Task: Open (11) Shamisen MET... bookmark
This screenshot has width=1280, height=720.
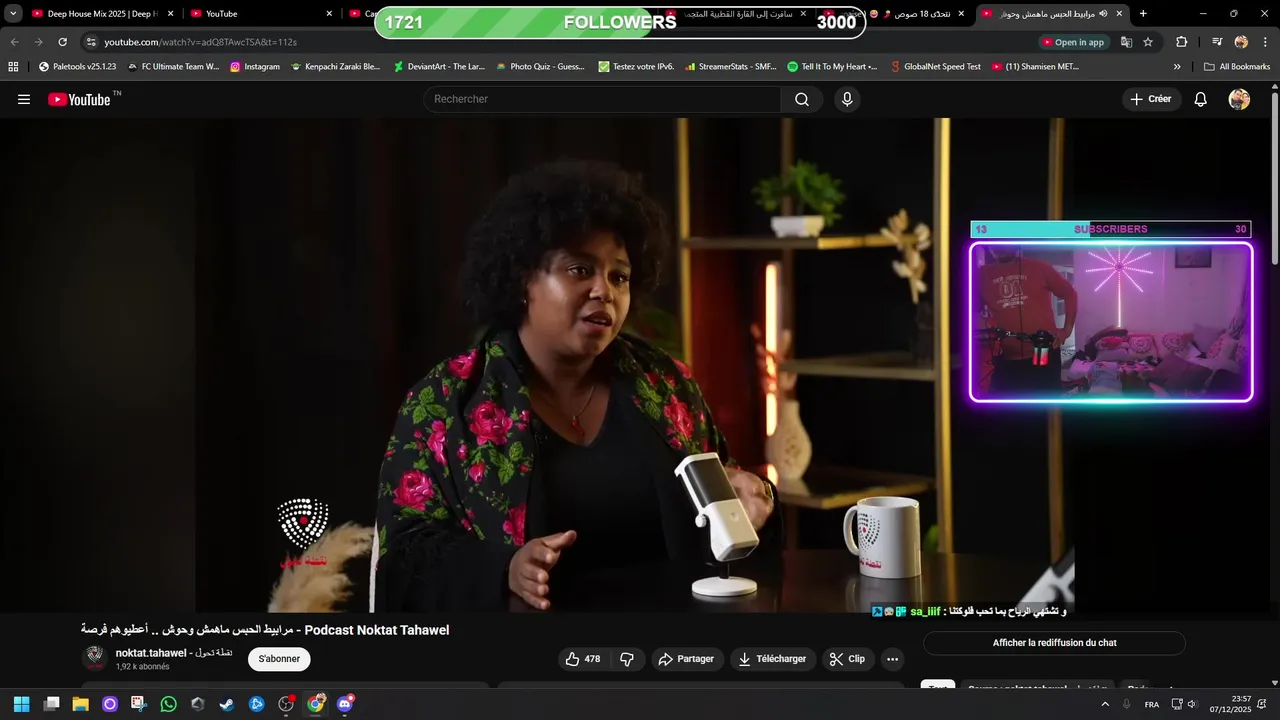Action: click(1035, 67)
